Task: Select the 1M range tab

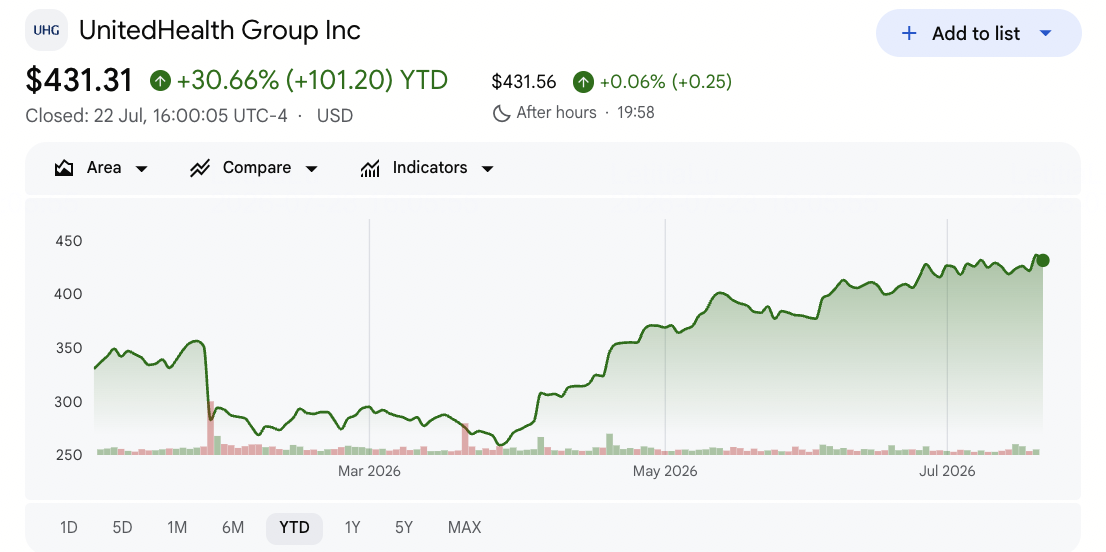Action: (177, 527)
